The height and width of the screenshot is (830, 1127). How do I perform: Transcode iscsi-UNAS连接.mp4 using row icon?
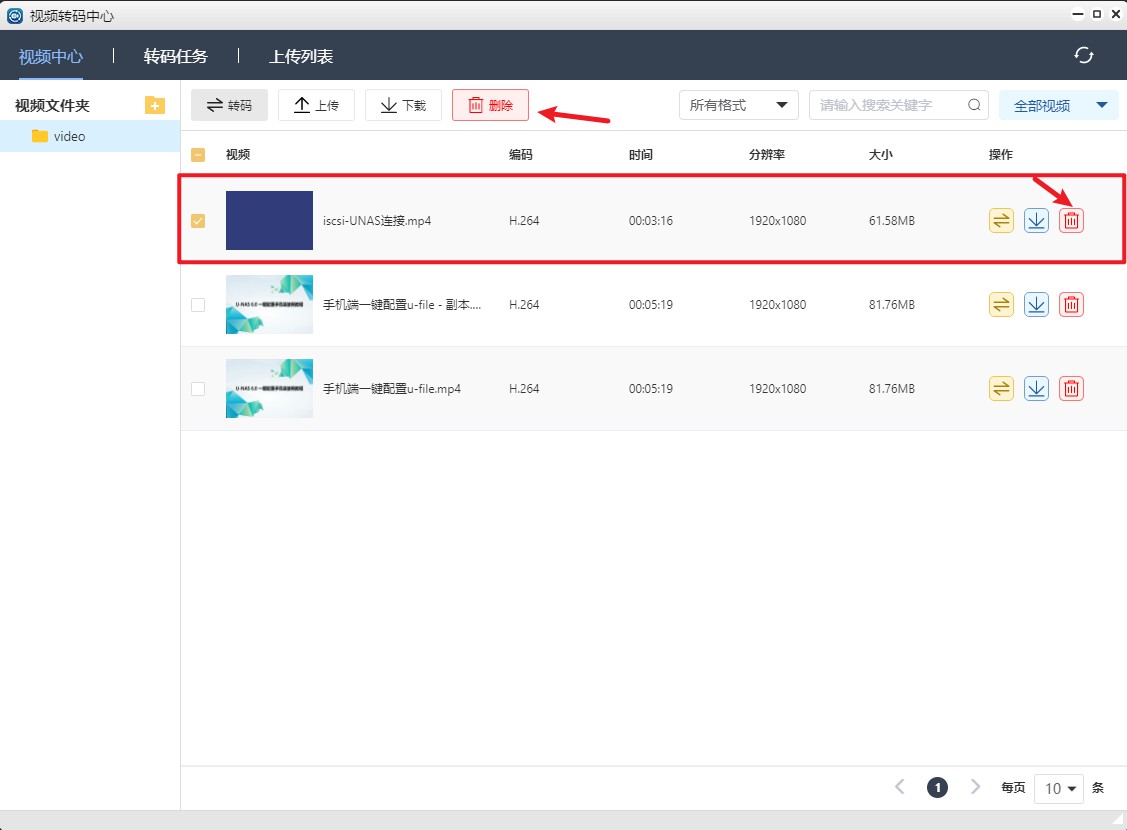[1001, 221]
